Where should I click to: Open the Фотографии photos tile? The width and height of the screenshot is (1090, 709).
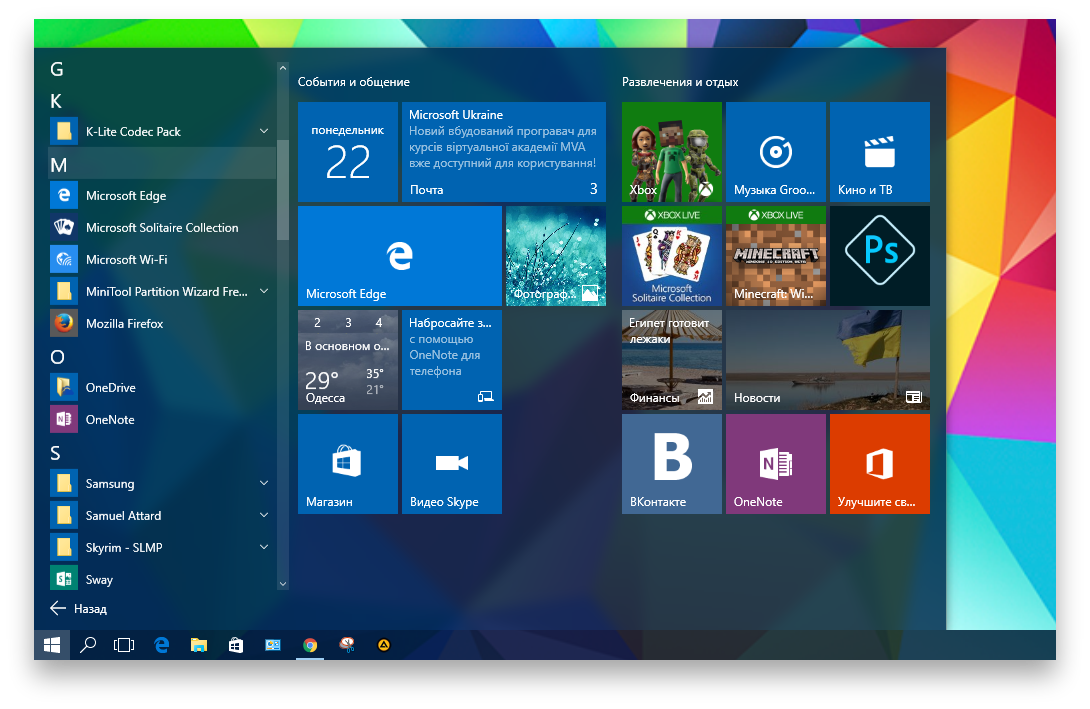pyautogui.click(x=555, y=256)
